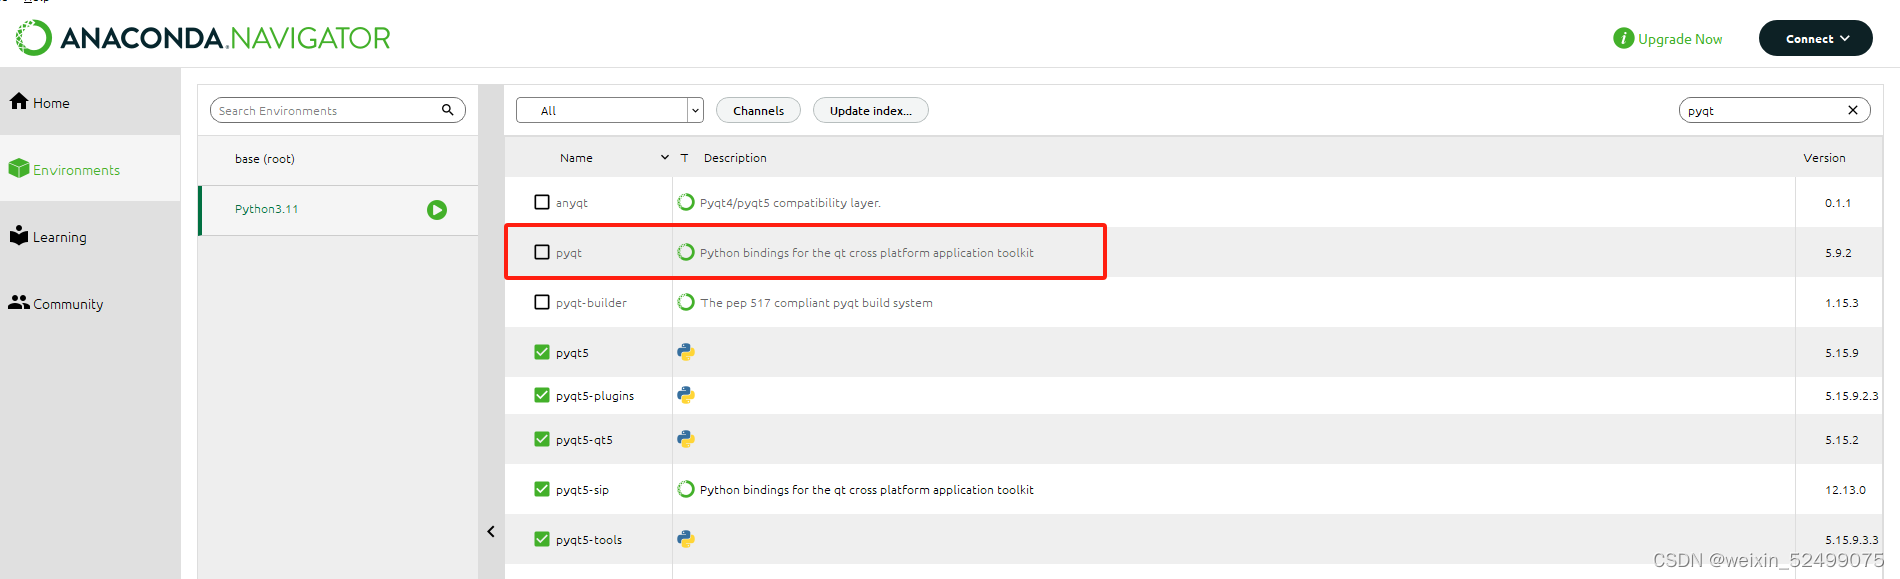Click the Python icon for pyqt5-tools
This screenshot has height=579, width=1900.
pyautogui.click(x=686, y=539)
